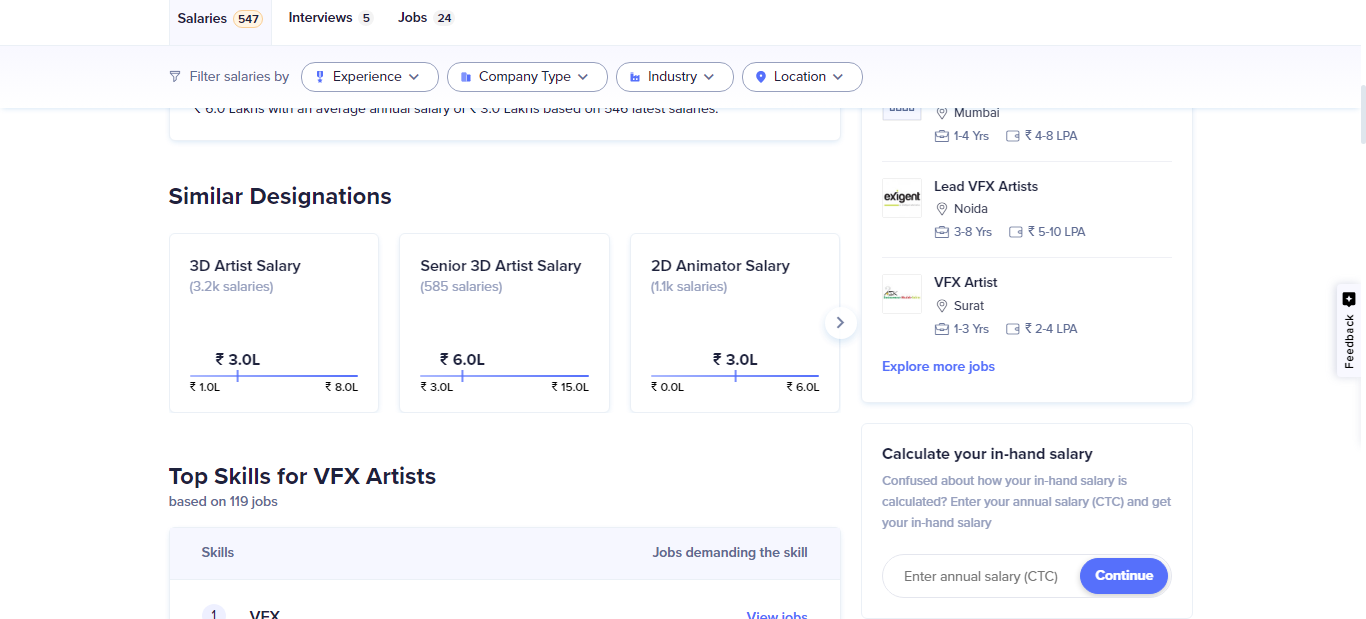Click salary wallet icon beside 5-10 LPA
Image resolution: width=1366 pixels, height=619 pixels.
(1015, 232)
